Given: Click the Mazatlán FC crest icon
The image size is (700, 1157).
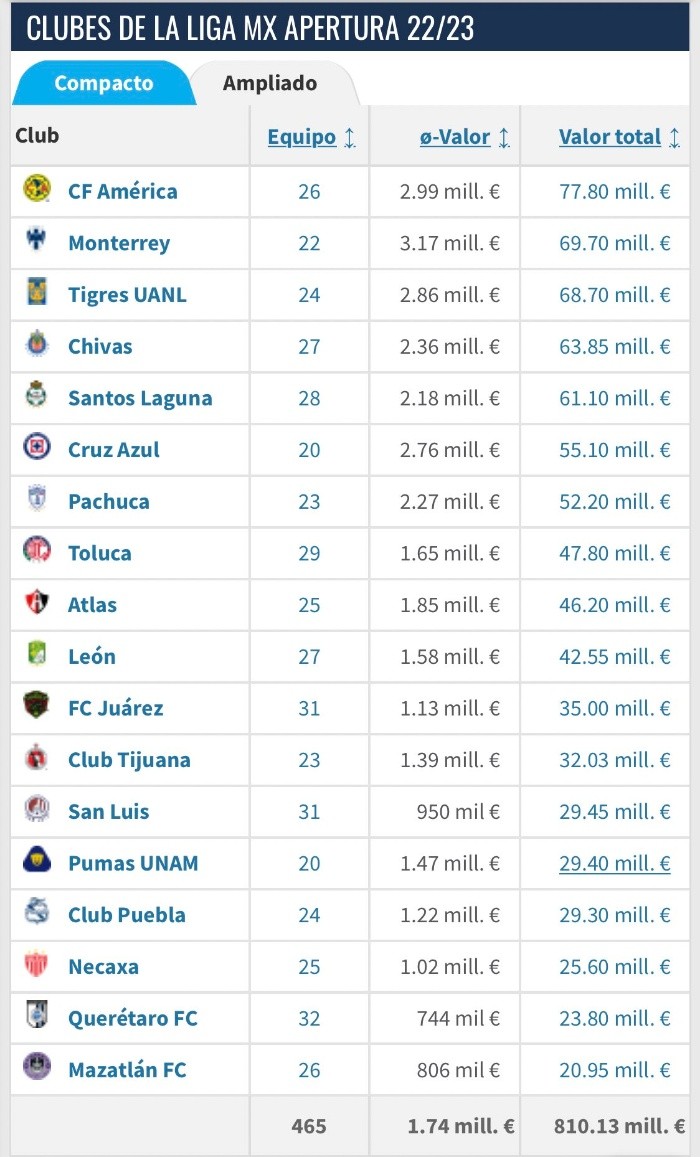Looking at the screenshot, I should click(x=37, y=1068).
